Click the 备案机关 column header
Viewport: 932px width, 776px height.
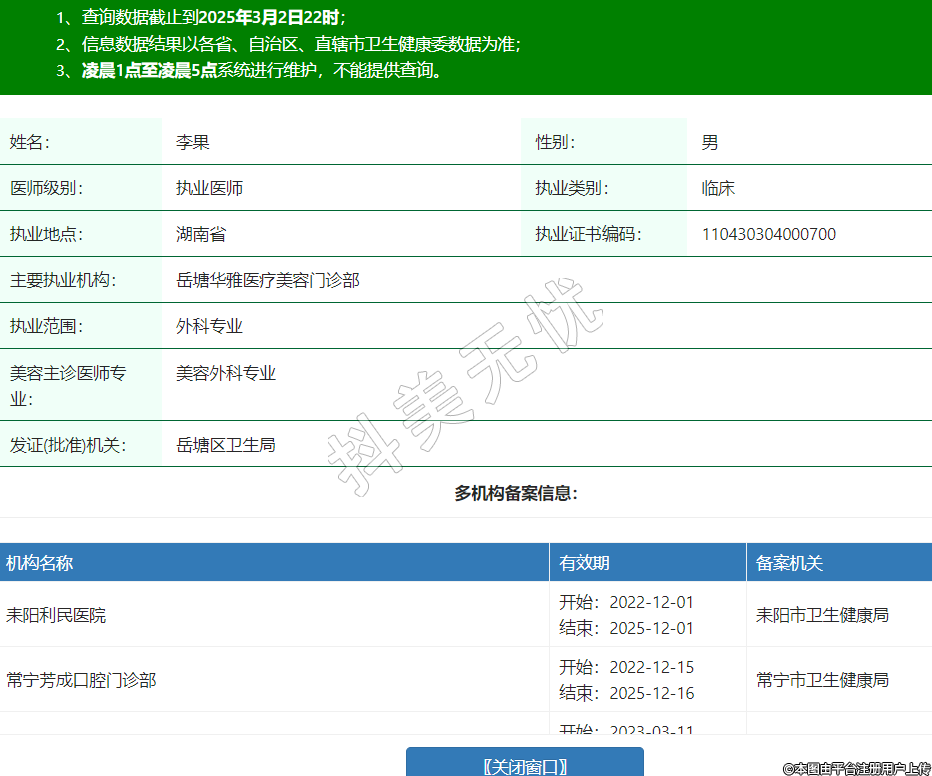pos(789,563)
